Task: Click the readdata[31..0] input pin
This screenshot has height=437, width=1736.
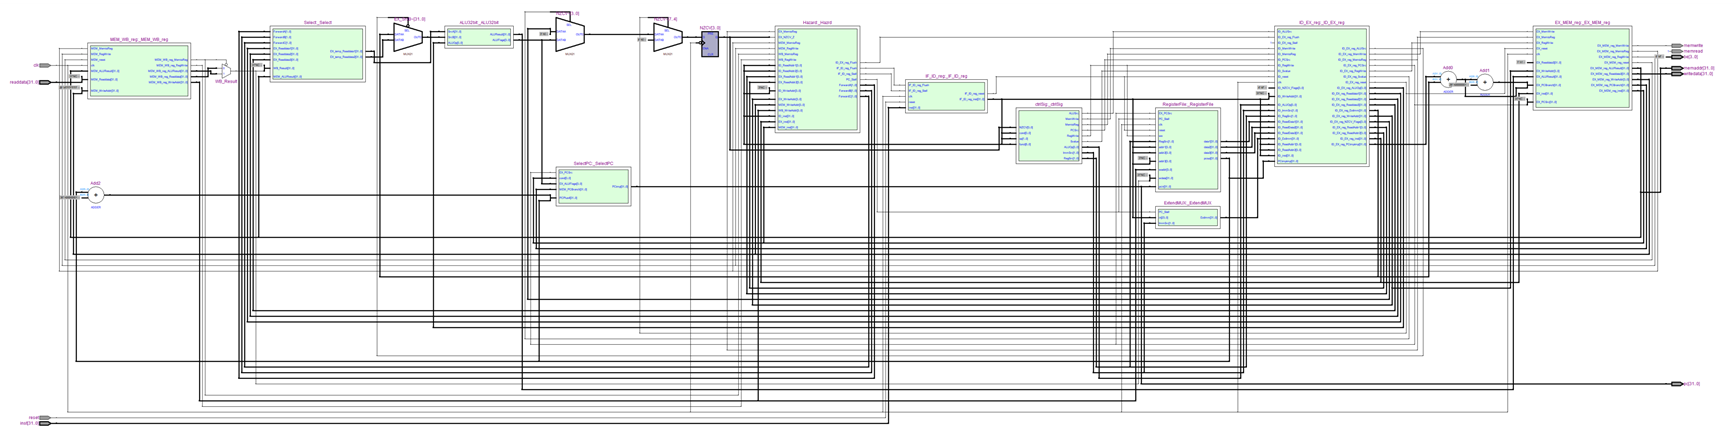Action: (x=44, y=83)
